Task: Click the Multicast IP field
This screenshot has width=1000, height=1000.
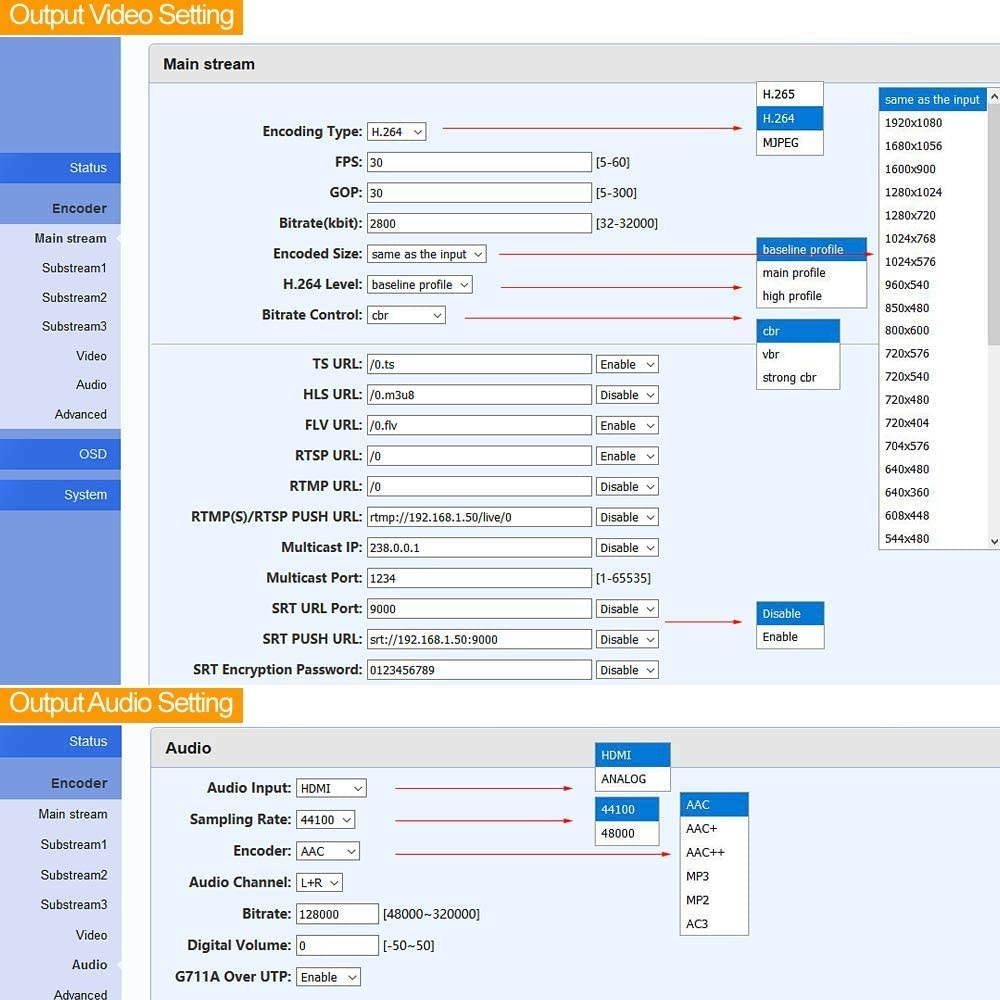Action: [x=479, y=548]
